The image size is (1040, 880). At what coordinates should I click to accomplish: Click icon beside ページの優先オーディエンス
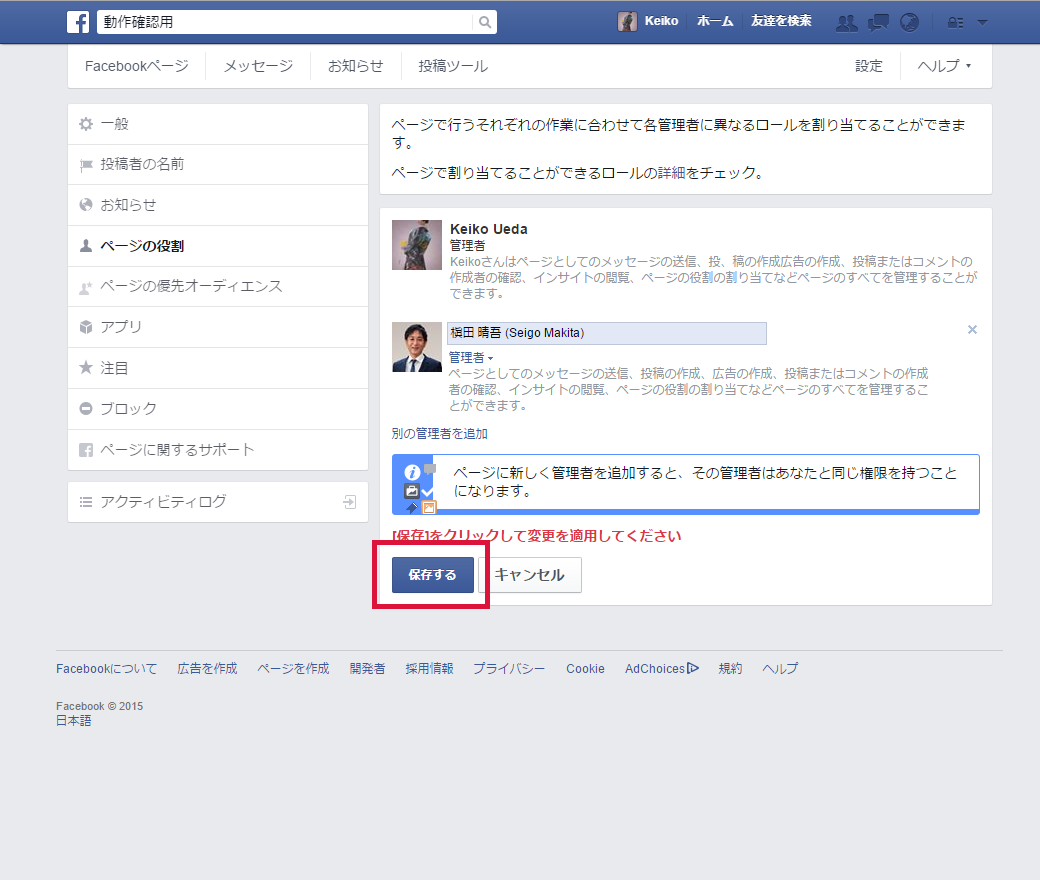pyautogui.click(x=86, y=286)
